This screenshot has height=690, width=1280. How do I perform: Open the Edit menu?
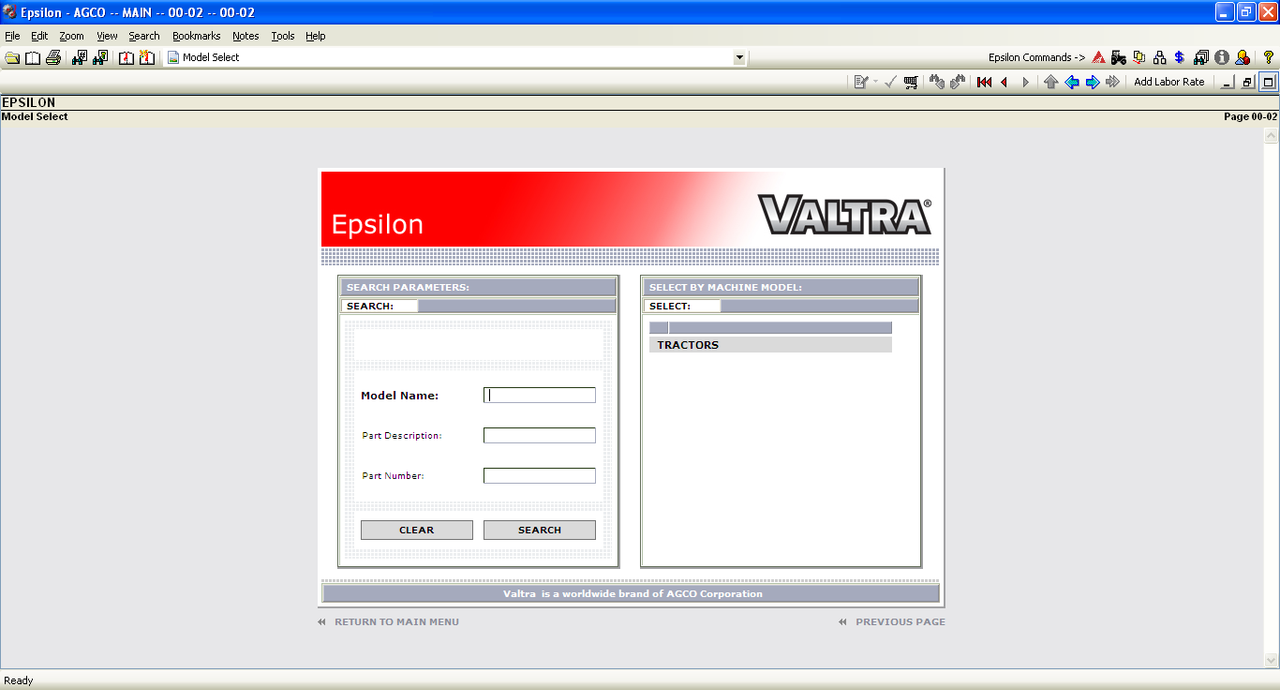click(39, 36)
